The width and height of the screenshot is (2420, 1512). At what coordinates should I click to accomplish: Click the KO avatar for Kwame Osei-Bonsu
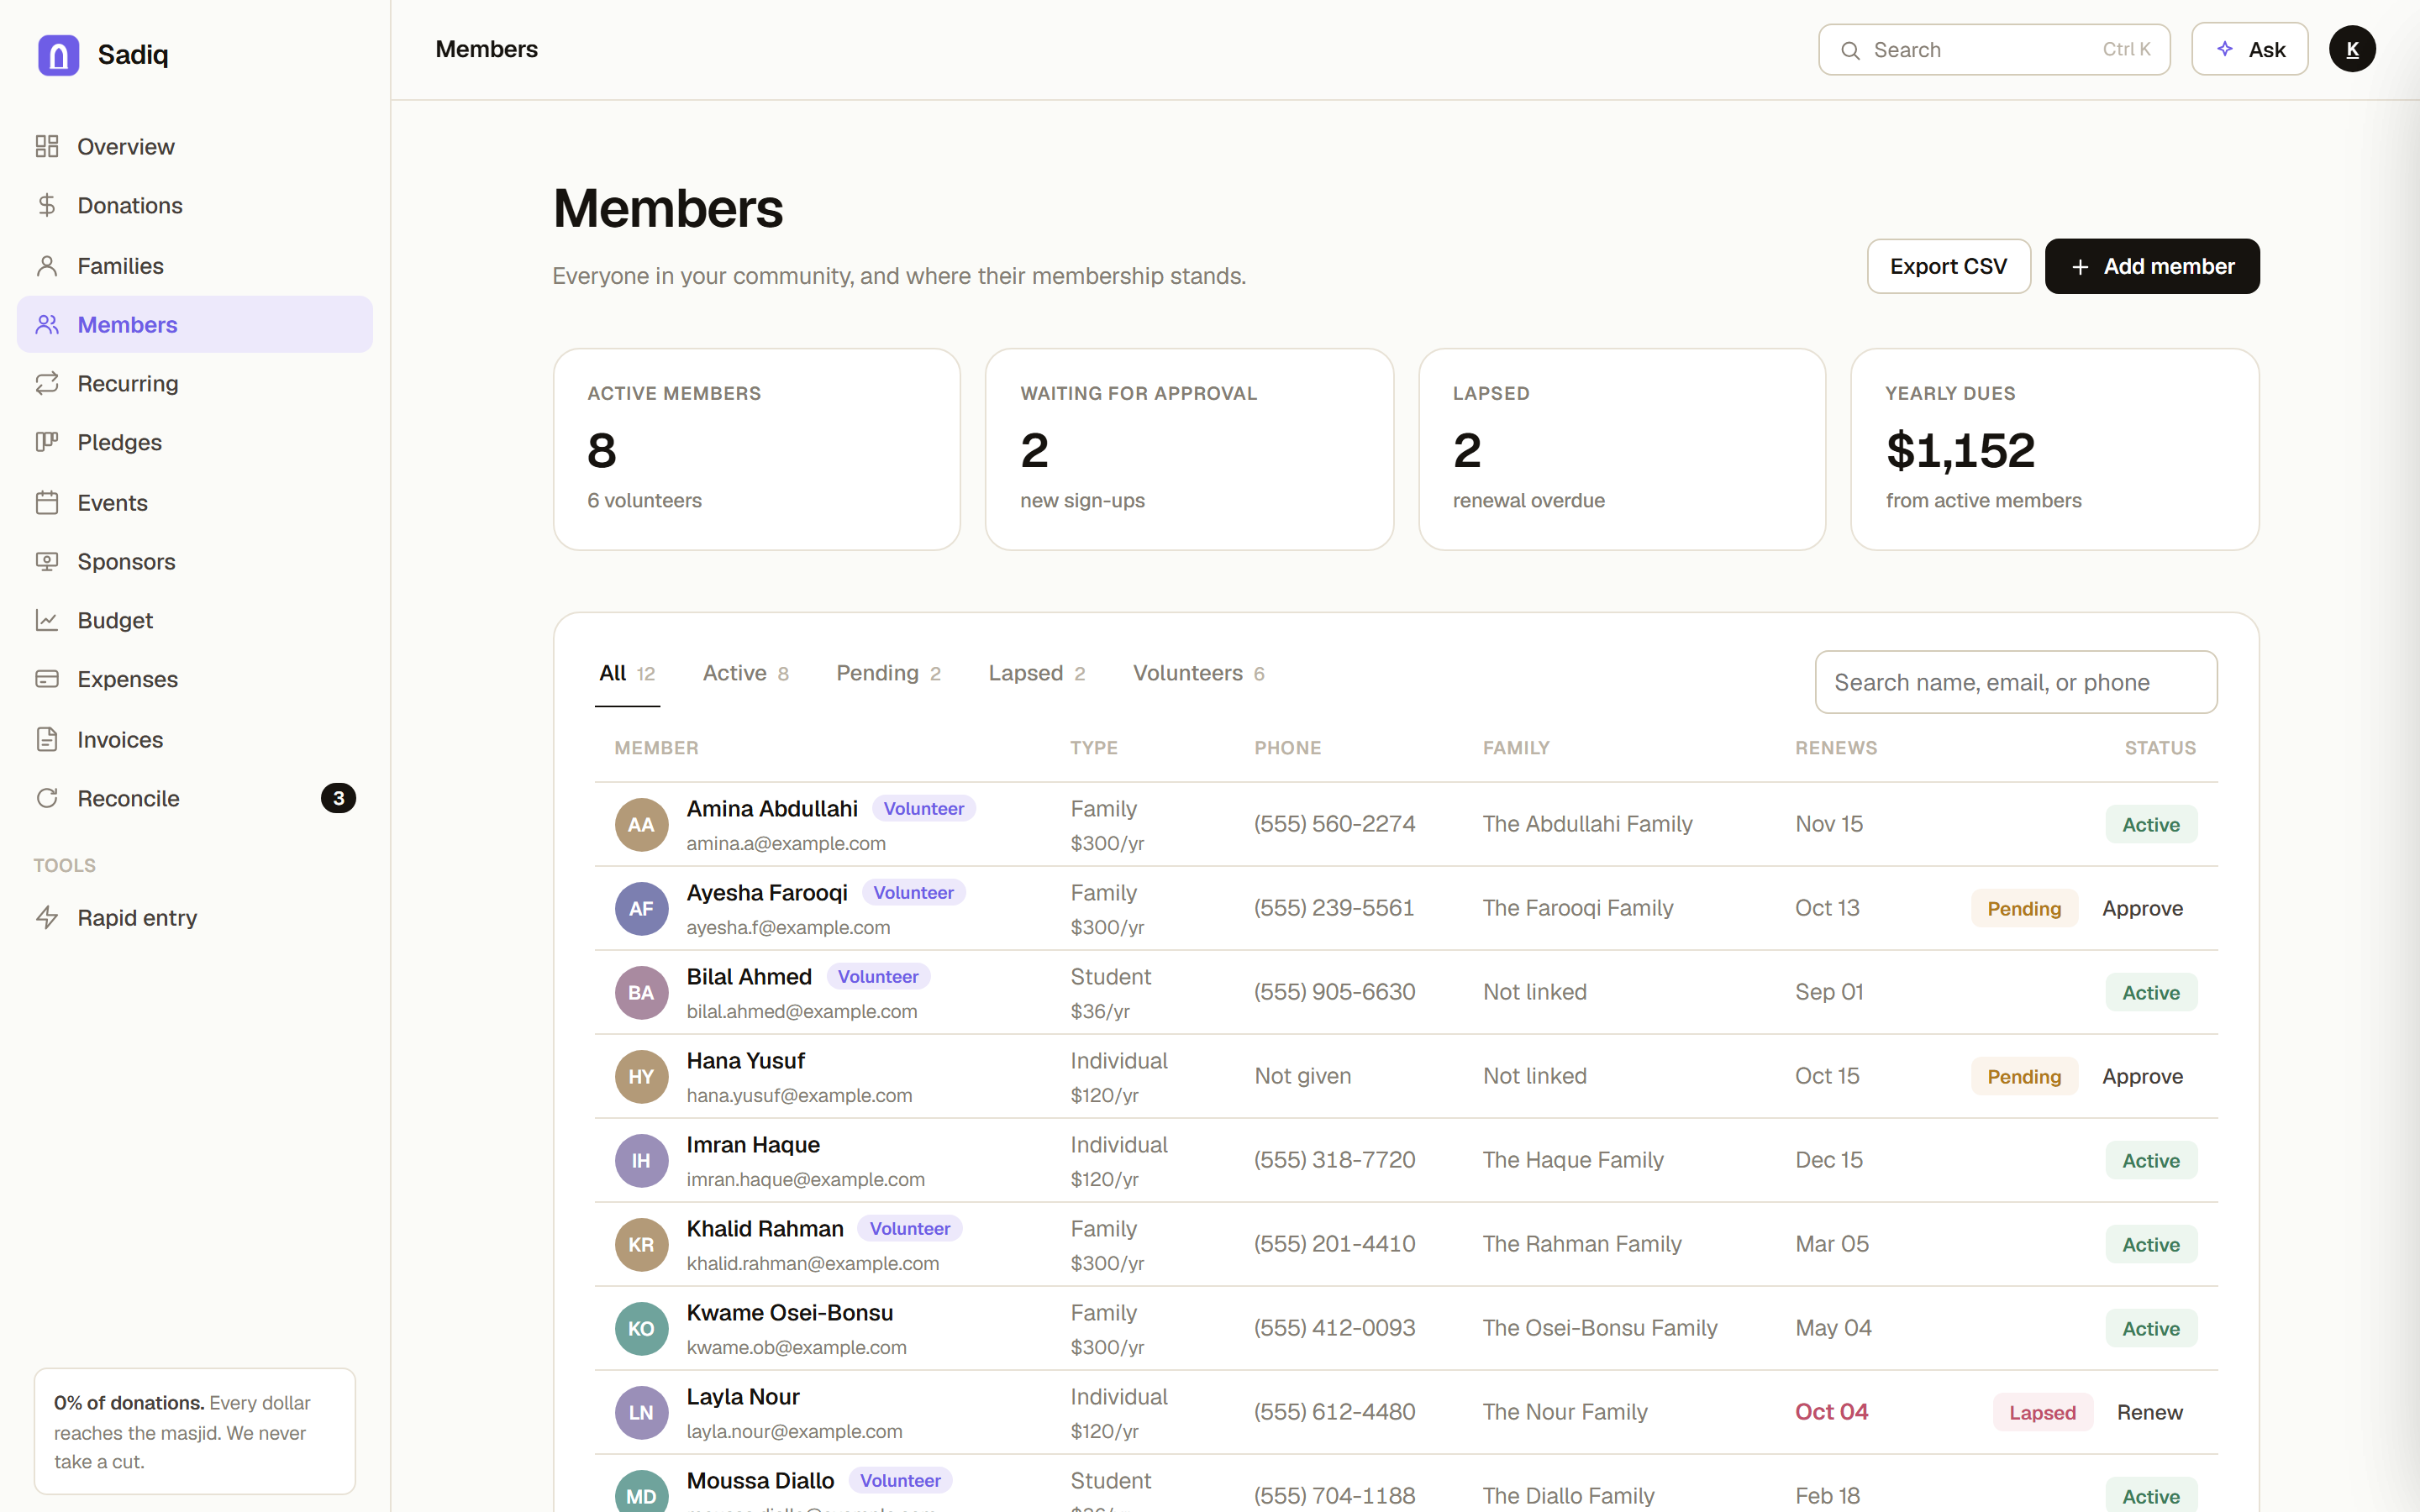(641, 1329)
